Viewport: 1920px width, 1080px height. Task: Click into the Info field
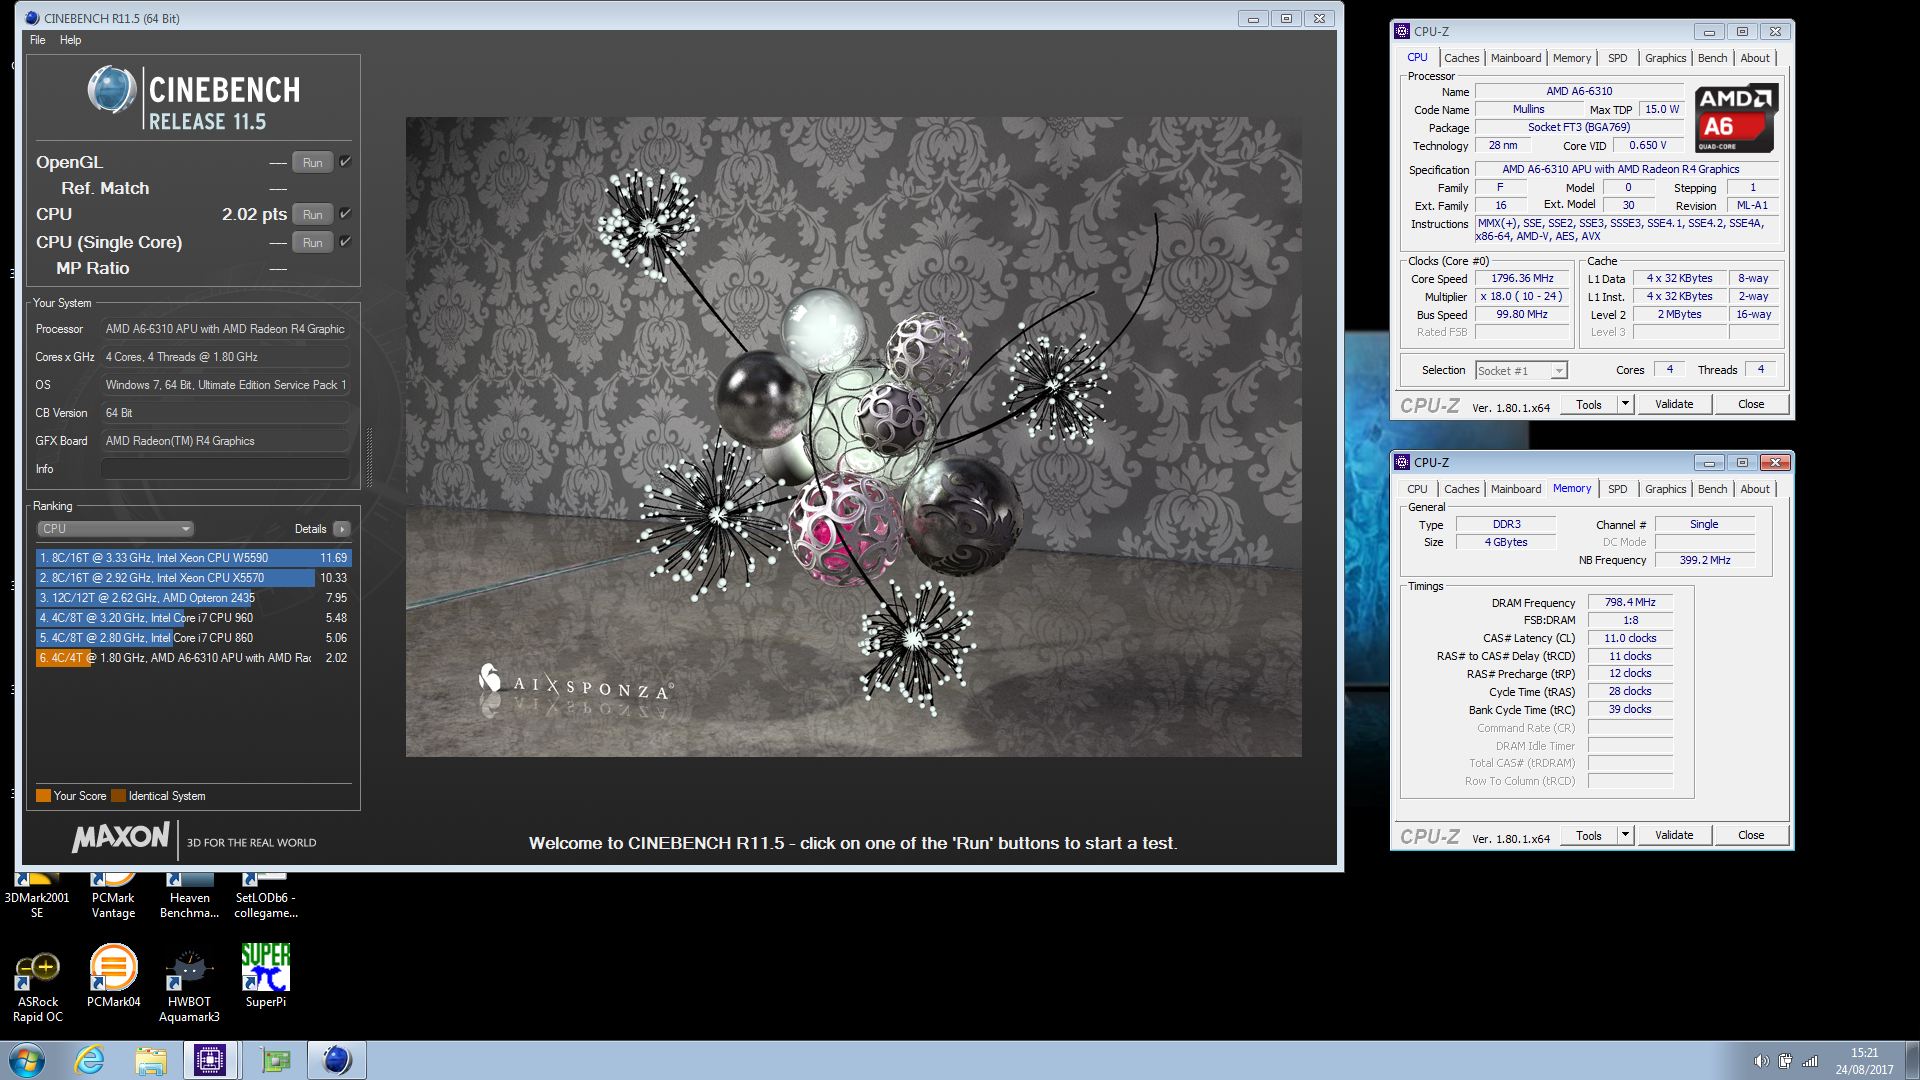pyautogui.click(x=225, y=469)
